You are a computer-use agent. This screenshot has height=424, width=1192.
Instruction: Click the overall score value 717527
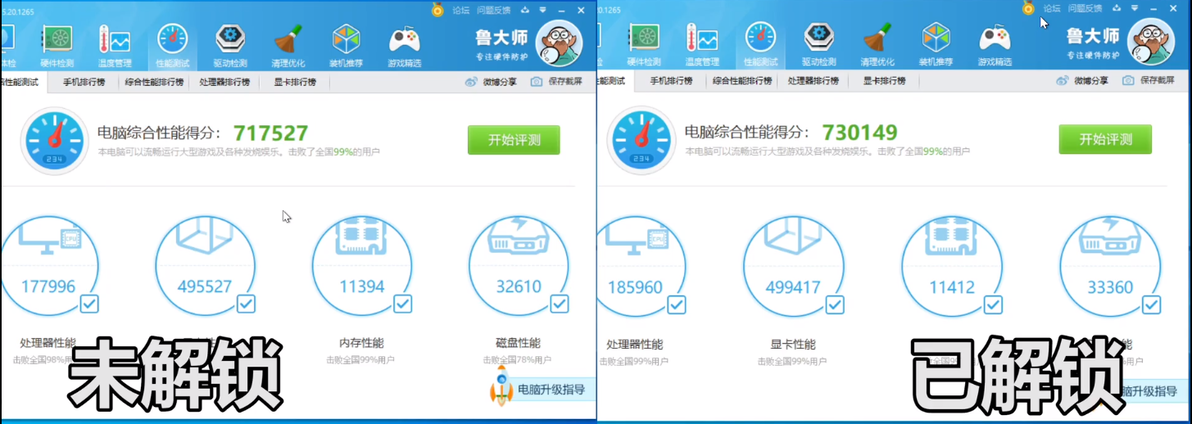[x=271, y=134]
